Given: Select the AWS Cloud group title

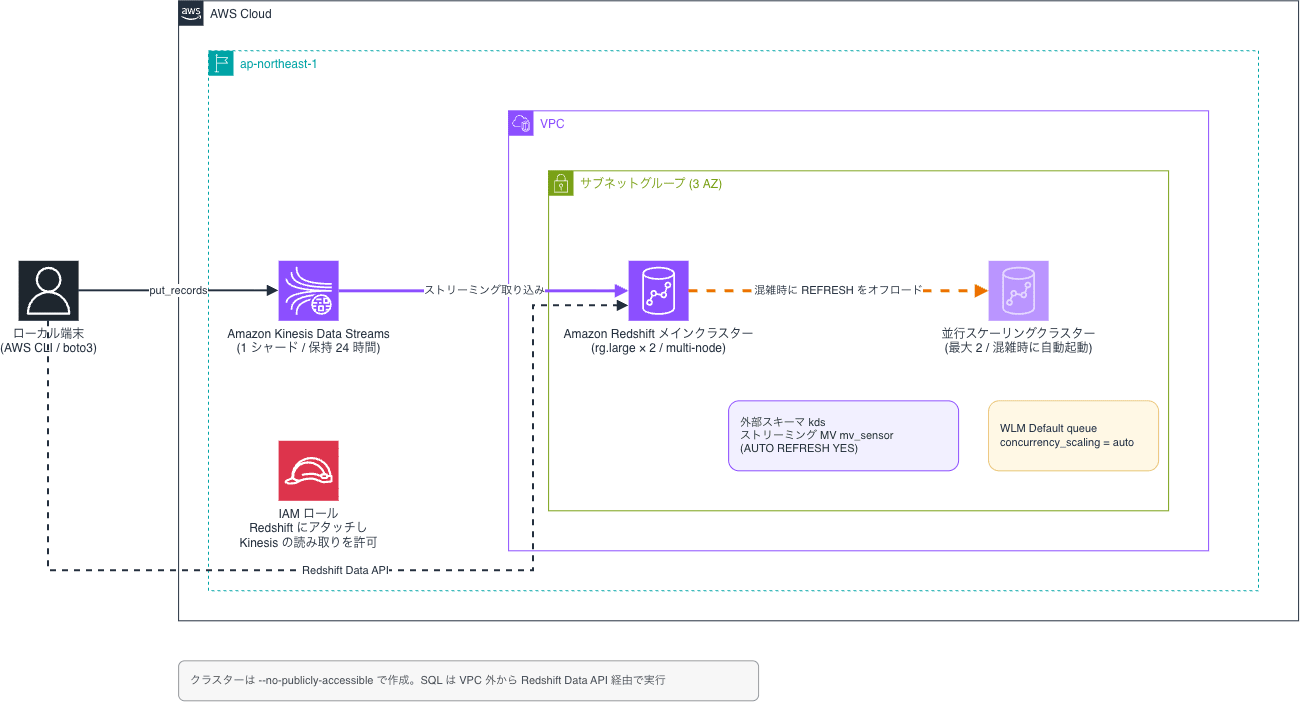Looking at the screenshot, I should (241, 14).
